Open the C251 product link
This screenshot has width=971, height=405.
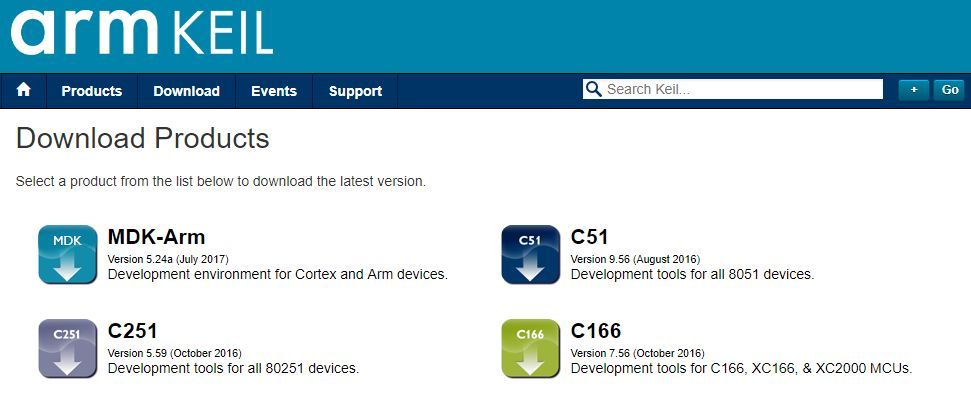pos(132,331)
